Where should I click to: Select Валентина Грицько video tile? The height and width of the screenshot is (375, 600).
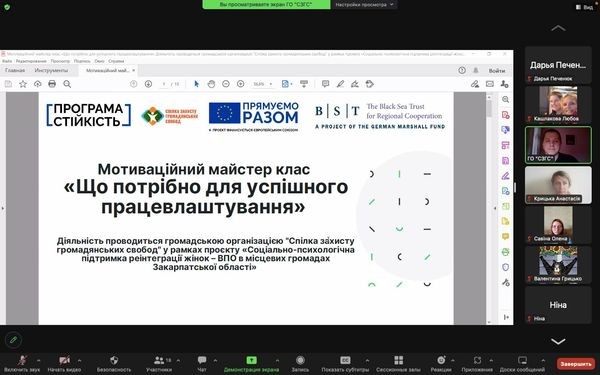click(558, 264)
